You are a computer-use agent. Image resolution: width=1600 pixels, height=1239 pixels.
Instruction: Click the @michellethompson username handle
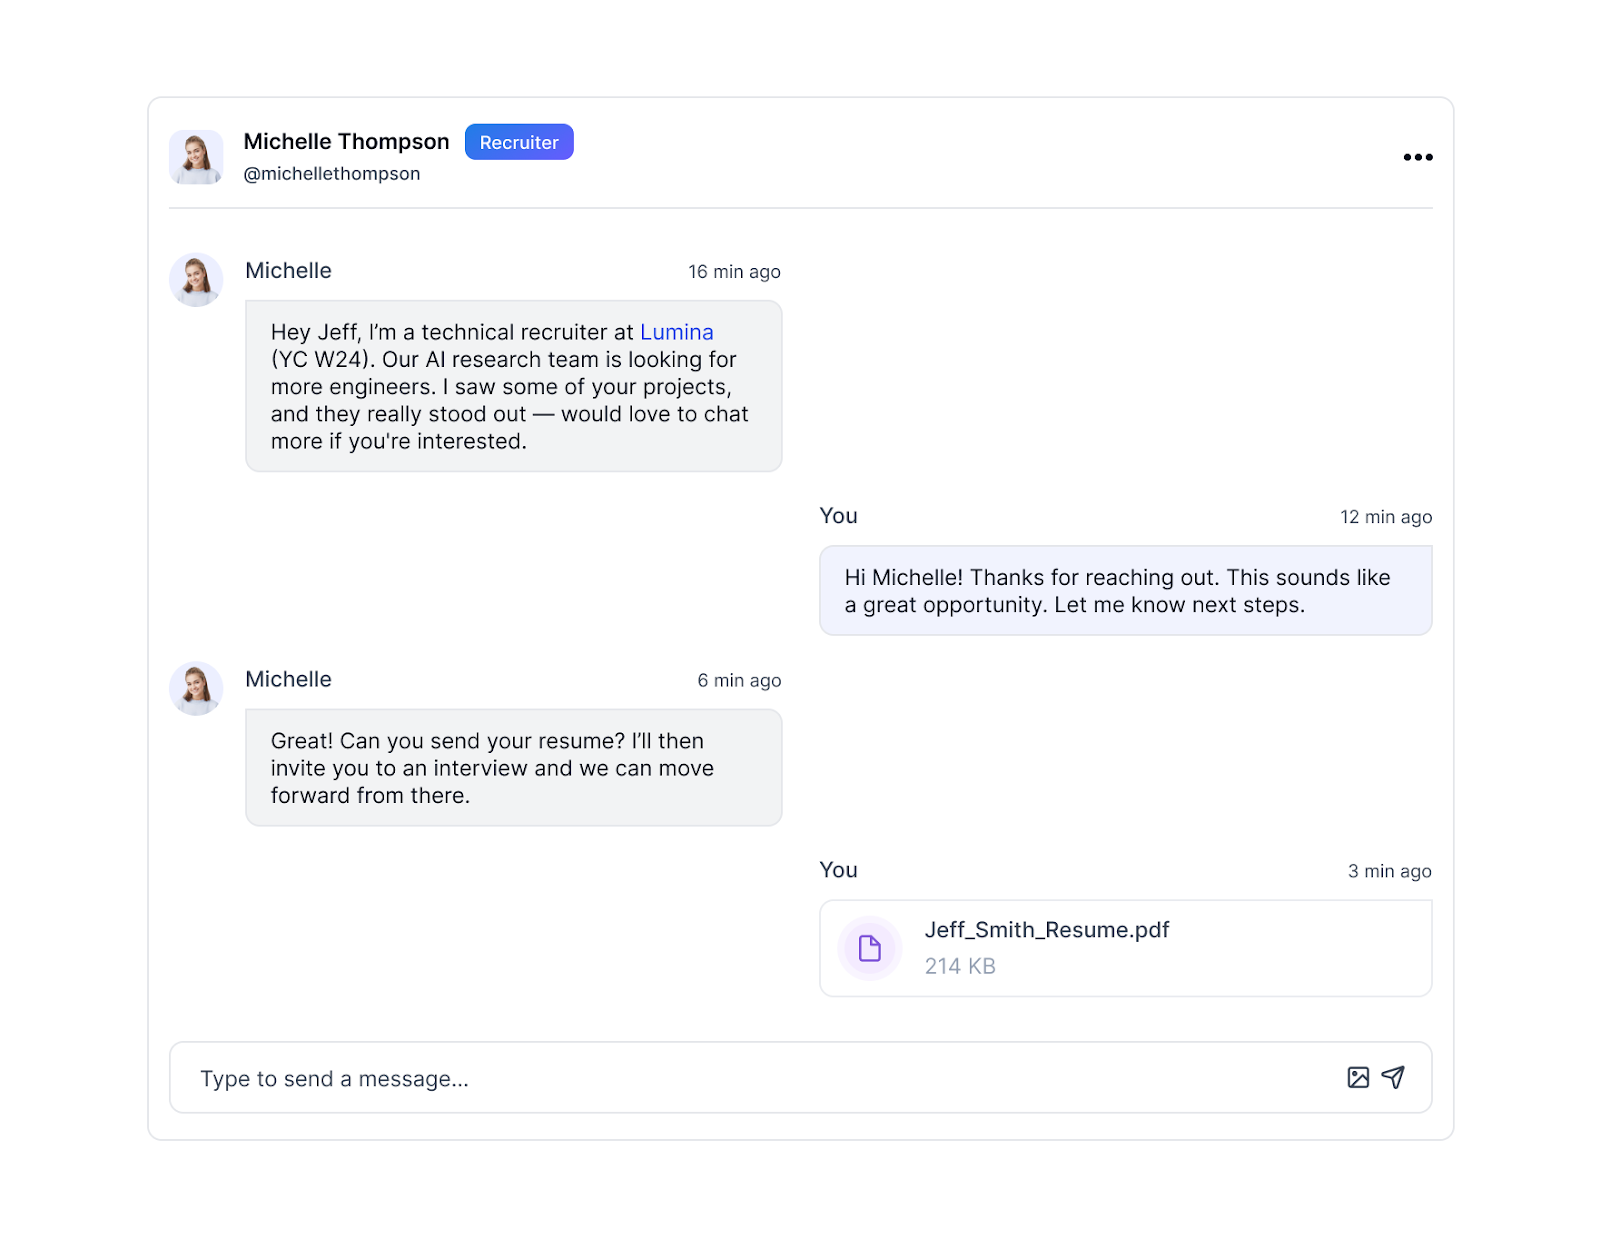point(332,174)
